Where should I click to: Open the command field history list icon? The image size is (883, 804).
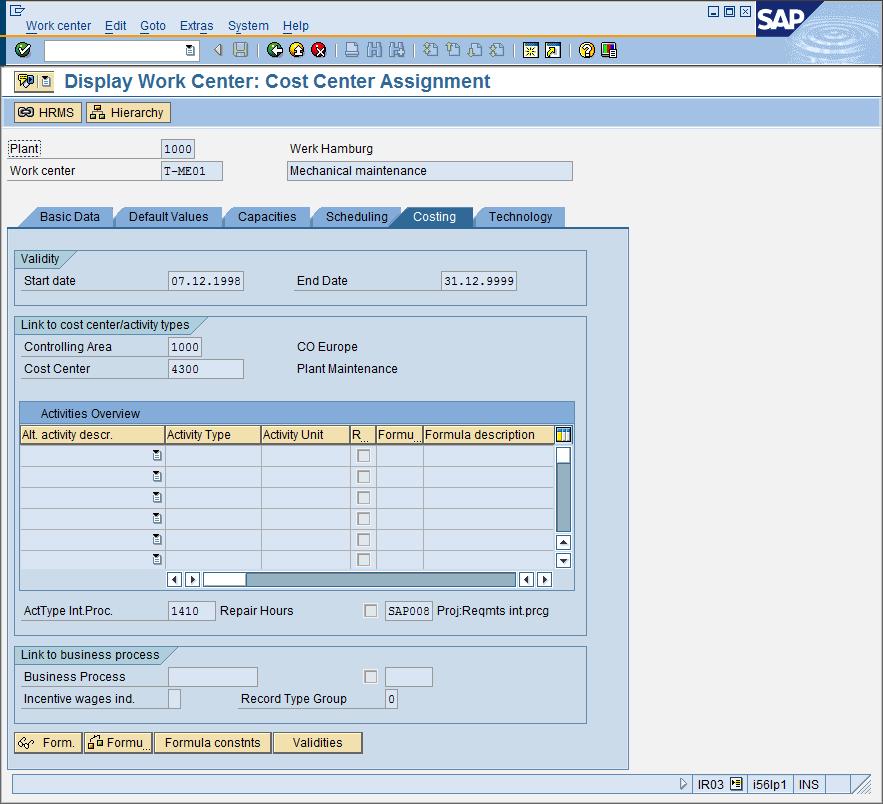pyautogui.click(x=190, y=50)
